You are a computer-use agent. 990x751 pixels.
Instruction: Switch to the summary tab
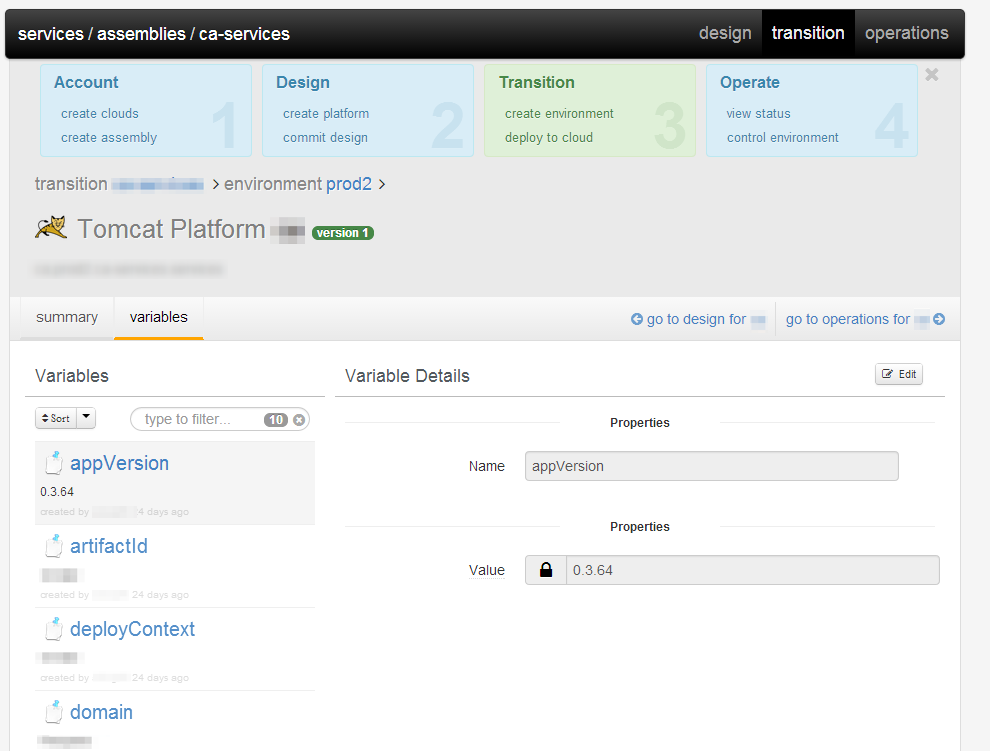(x=67, y=317)
